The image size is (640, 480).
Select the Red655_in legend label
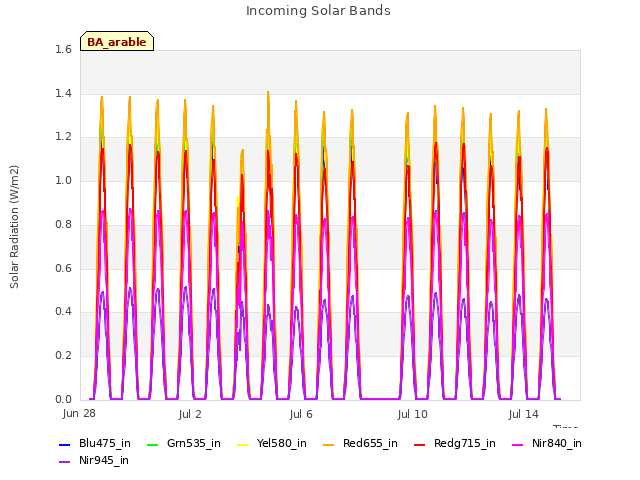pyautogui.click(x=370, y=444)
